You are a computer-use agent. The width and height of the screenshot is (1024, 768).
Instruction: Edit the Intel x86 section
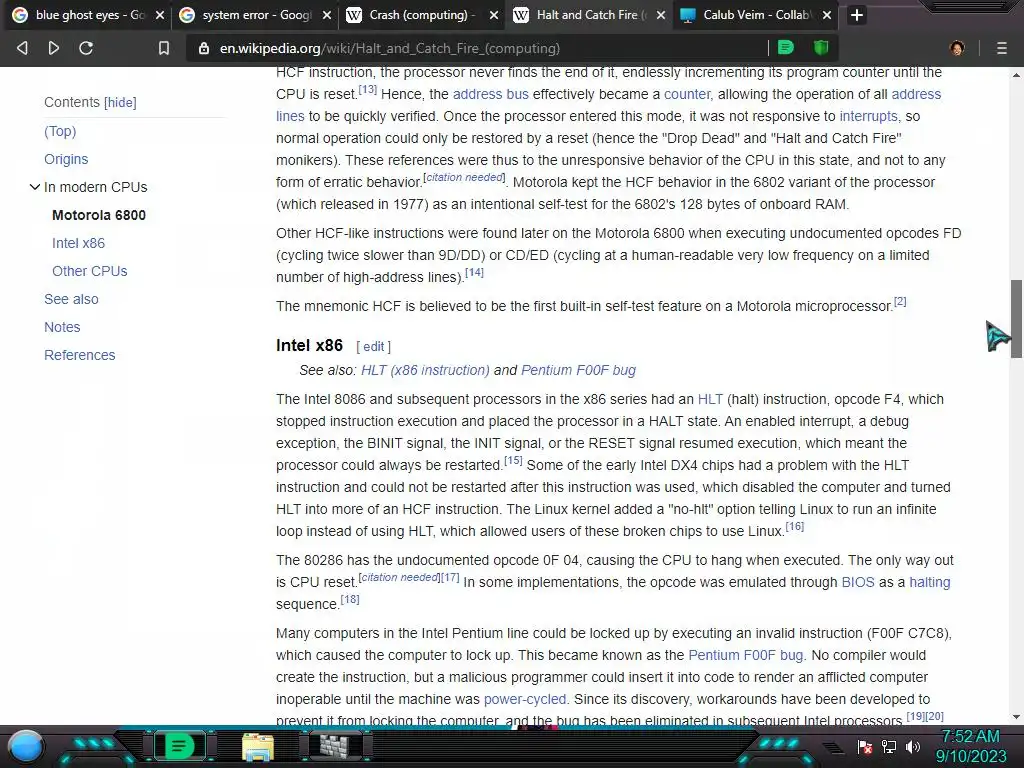point(374,347)
